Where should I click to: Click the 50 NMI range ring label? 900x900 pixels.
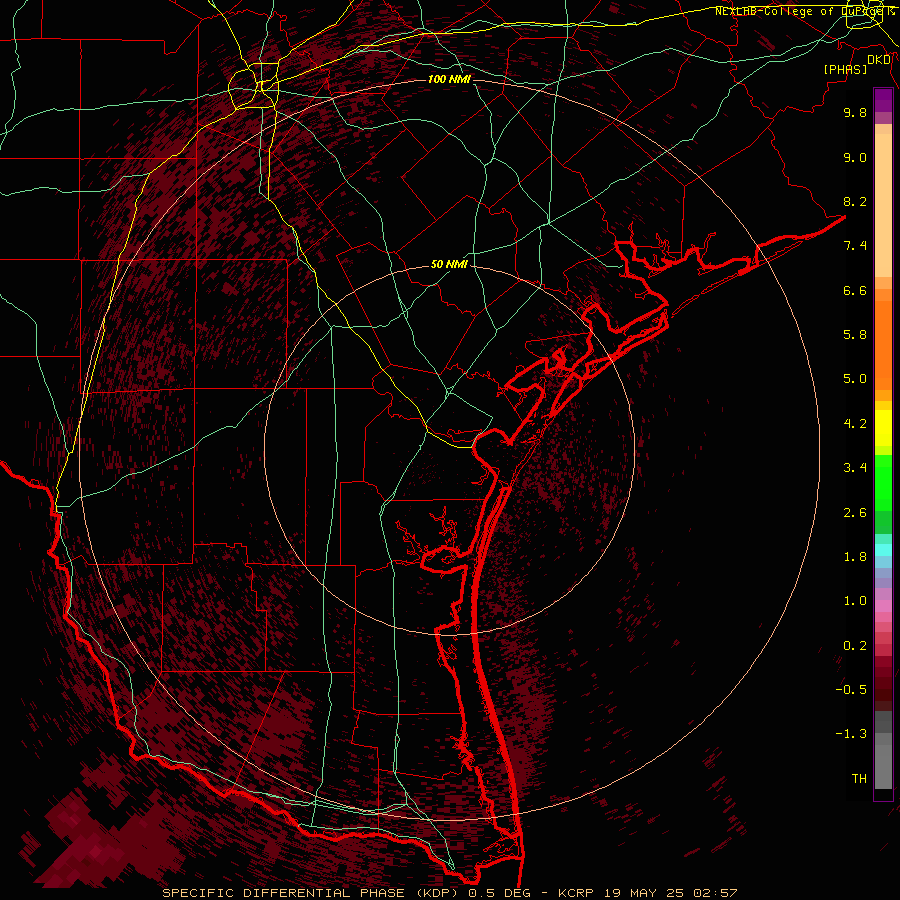tap(449, 264)
